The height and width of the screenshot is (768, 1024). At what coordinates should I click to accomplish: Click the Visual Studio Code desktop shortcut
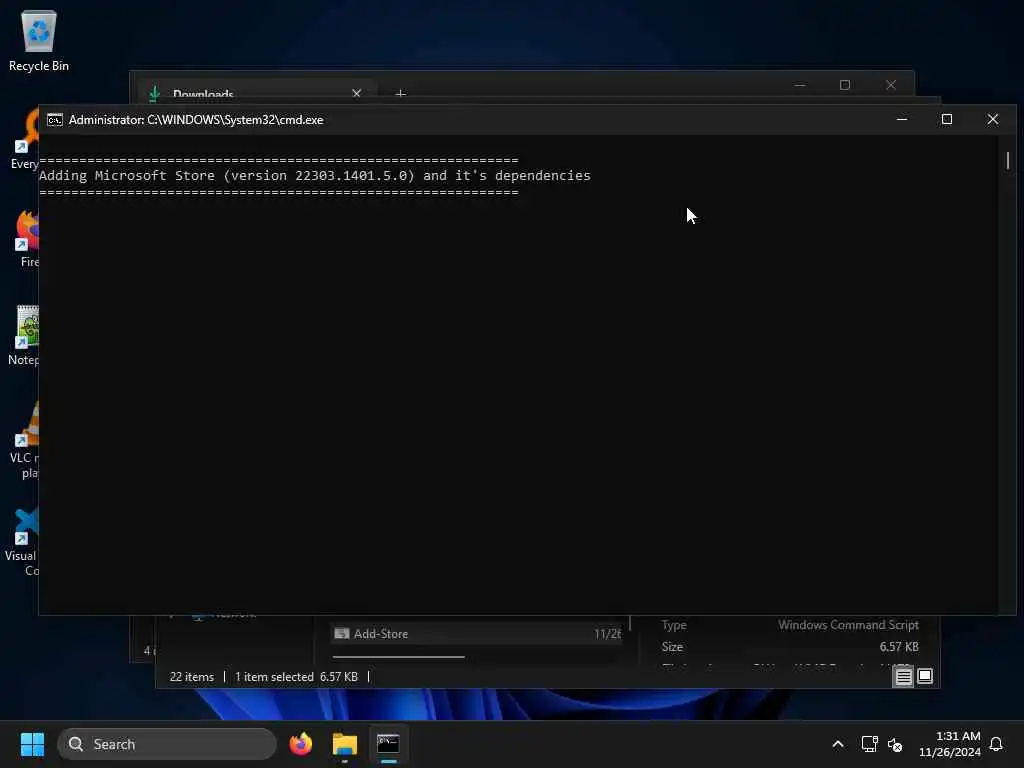tap(22, 542)
